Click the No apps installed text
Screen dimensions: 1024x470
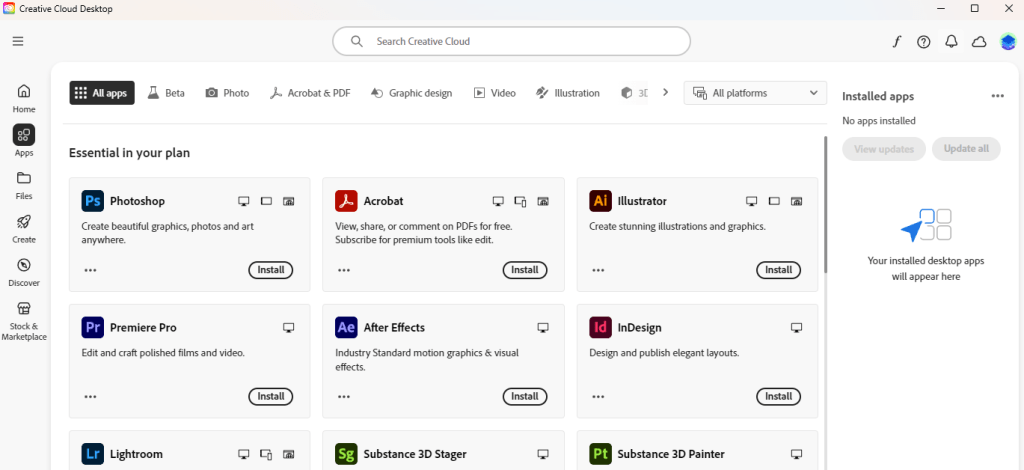pos(878,121)
